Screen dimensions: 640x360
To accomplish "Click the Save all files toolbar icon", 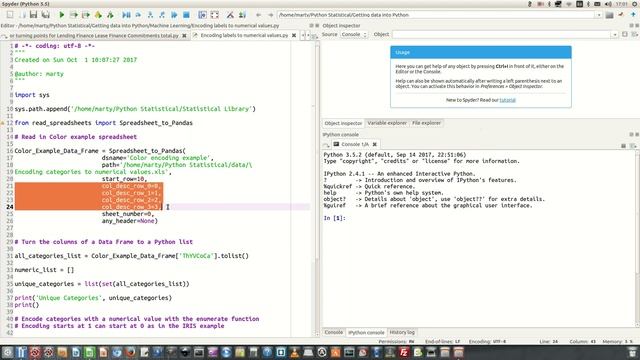I will 46,15.
